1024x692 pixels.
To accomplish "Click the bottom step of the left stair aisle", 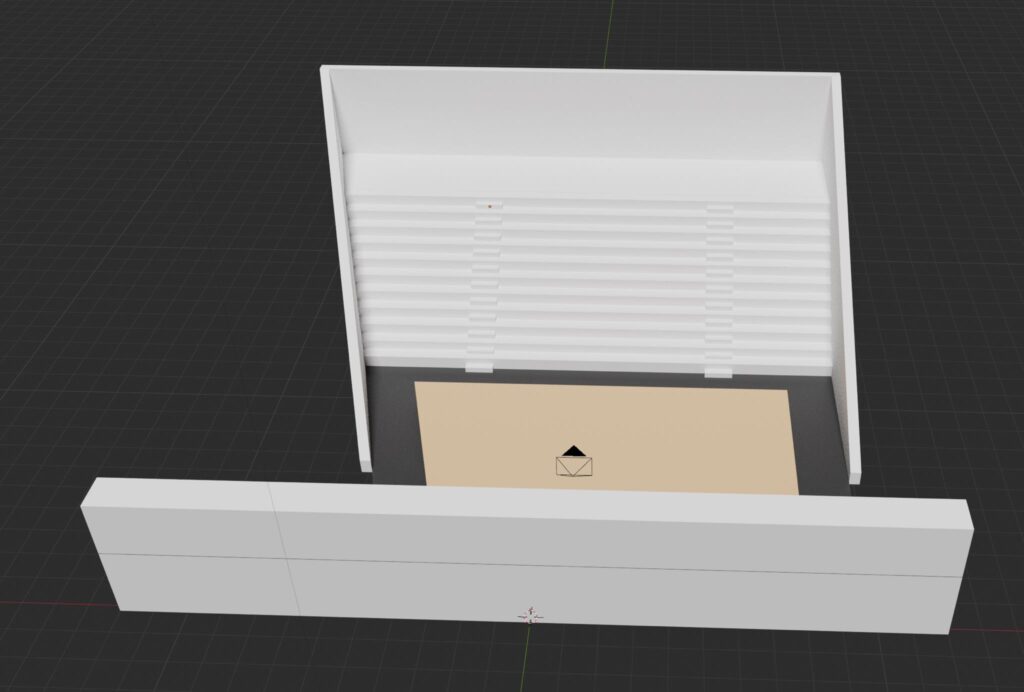I will 479,367.
